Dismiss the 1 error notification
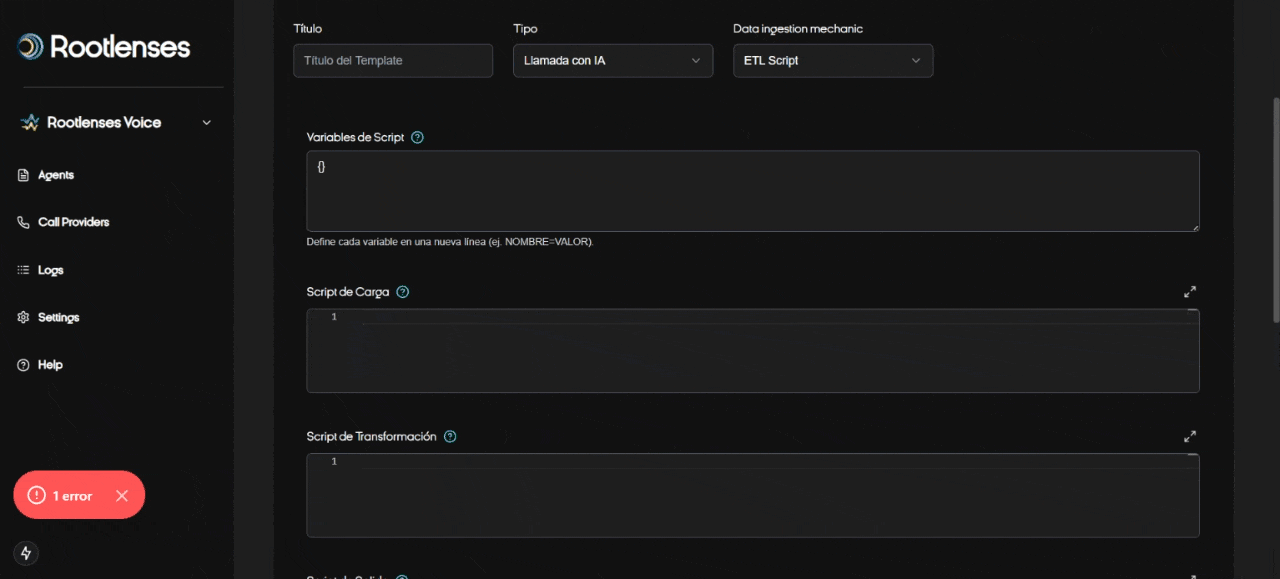 122,495
